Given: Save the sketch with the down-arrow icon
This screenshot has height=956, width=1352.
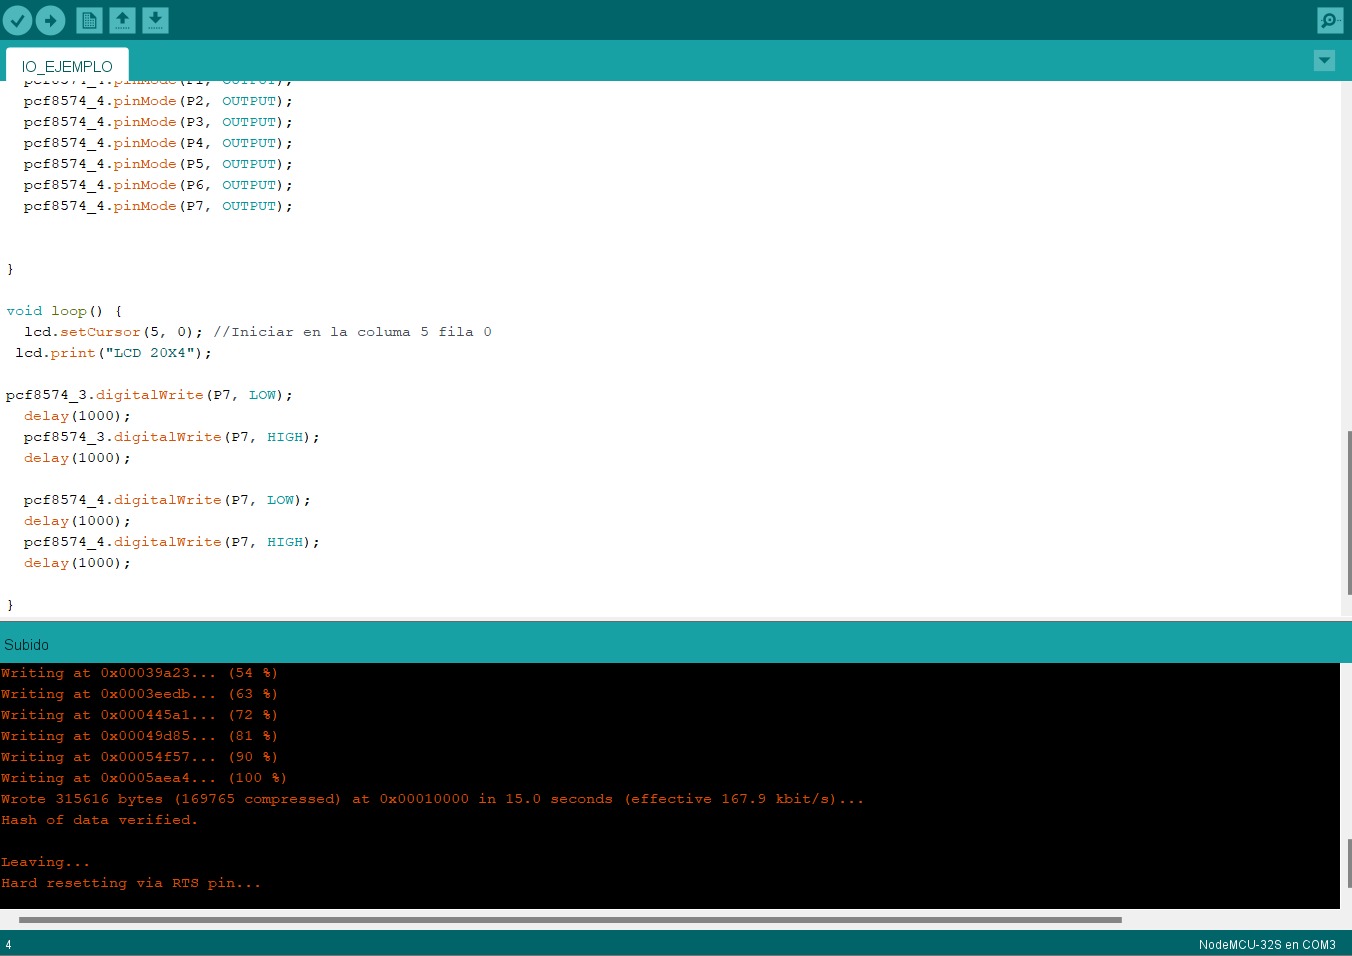Looking at the screenshot, I should click(x=155, y=20).
